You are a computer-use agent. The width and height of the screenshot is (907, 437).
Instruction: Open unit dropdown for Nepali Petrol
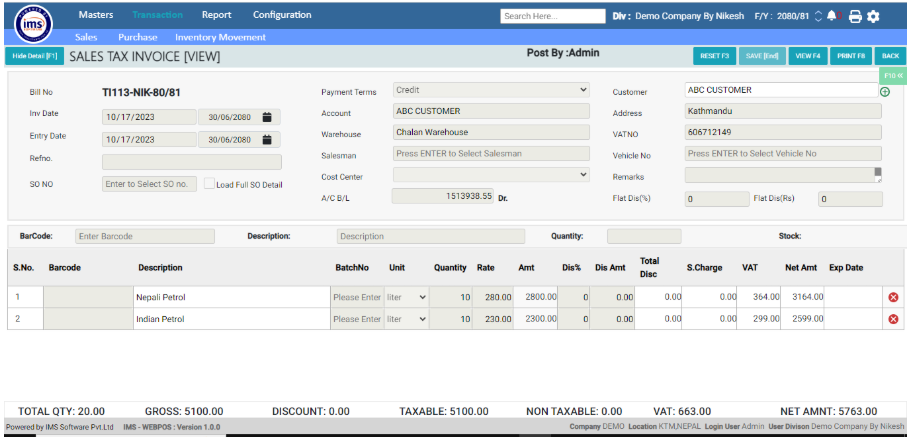tap(407, 297)
